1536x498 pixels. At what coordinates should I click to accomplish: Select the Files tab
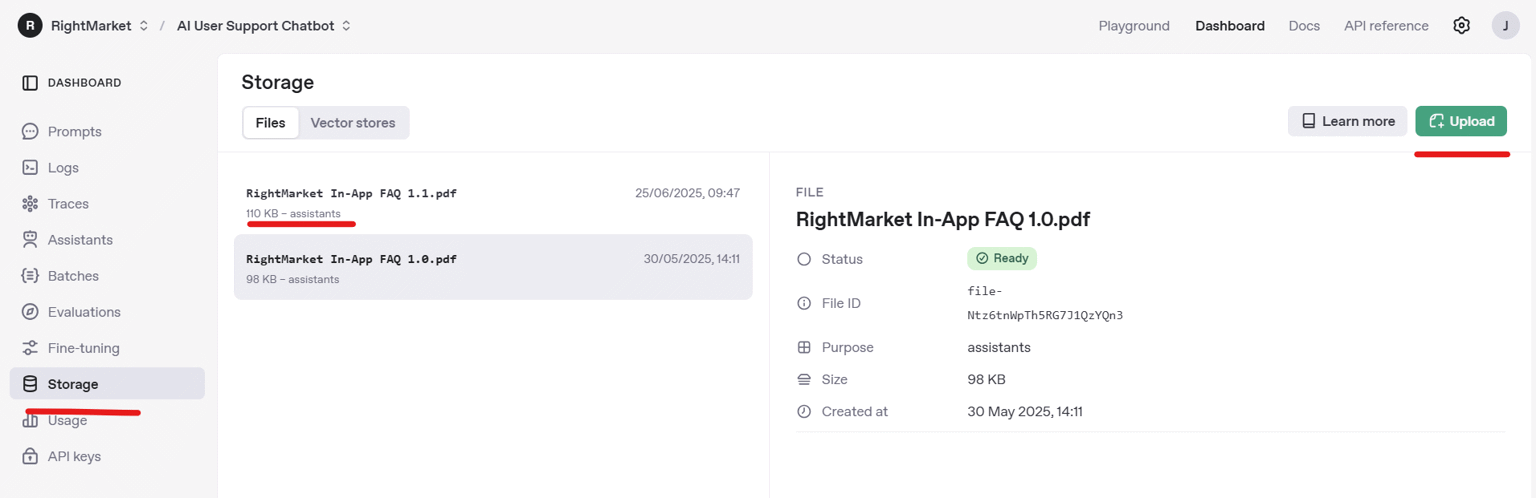point(270,123)
